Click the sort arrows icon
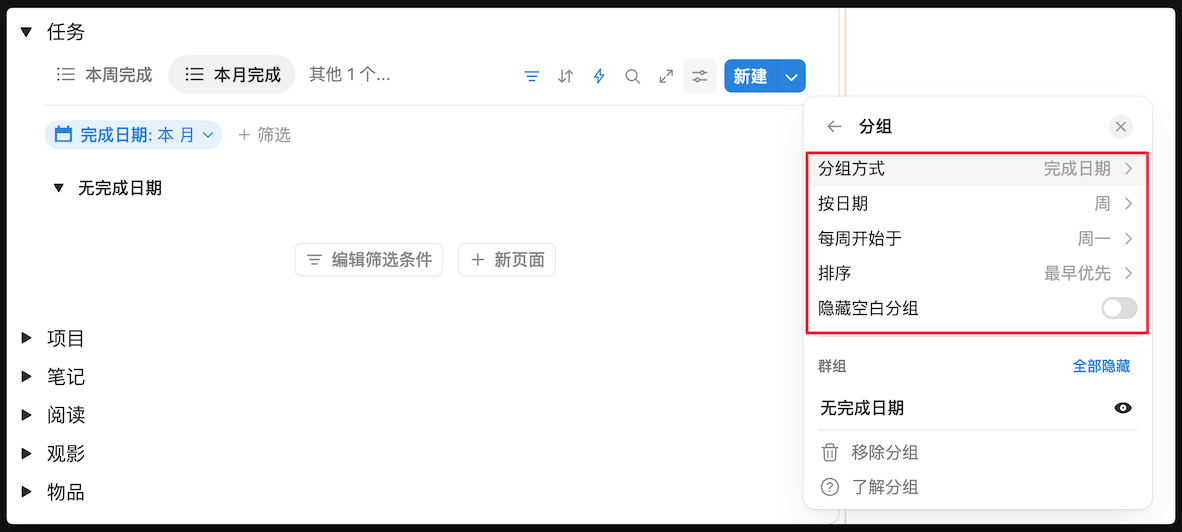Viewport: 1182px width, 532px height. pos(566,76)
